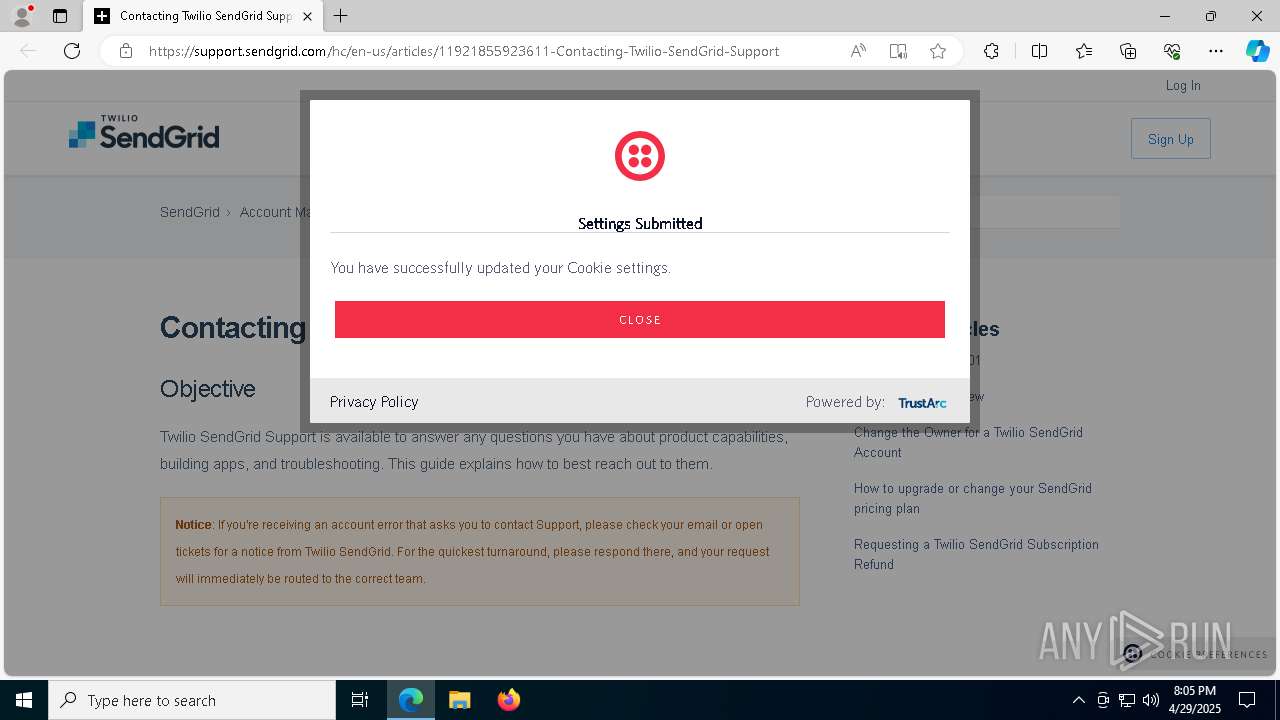
Task: Open Task View icon in taskbar
Action: click(360, 700)
